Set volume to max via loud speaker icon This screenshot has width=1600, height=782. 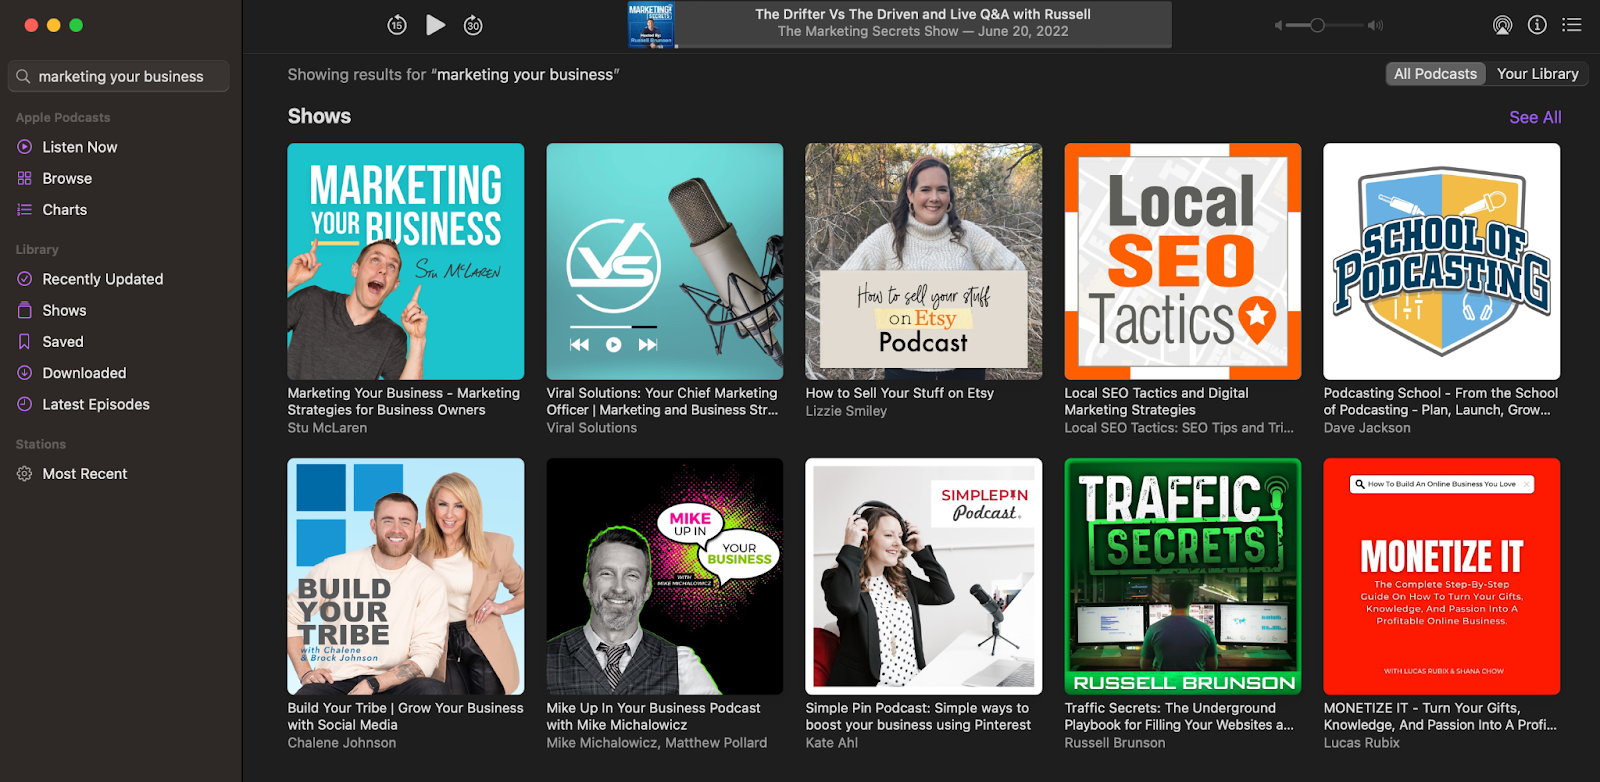click(1376, 25)
